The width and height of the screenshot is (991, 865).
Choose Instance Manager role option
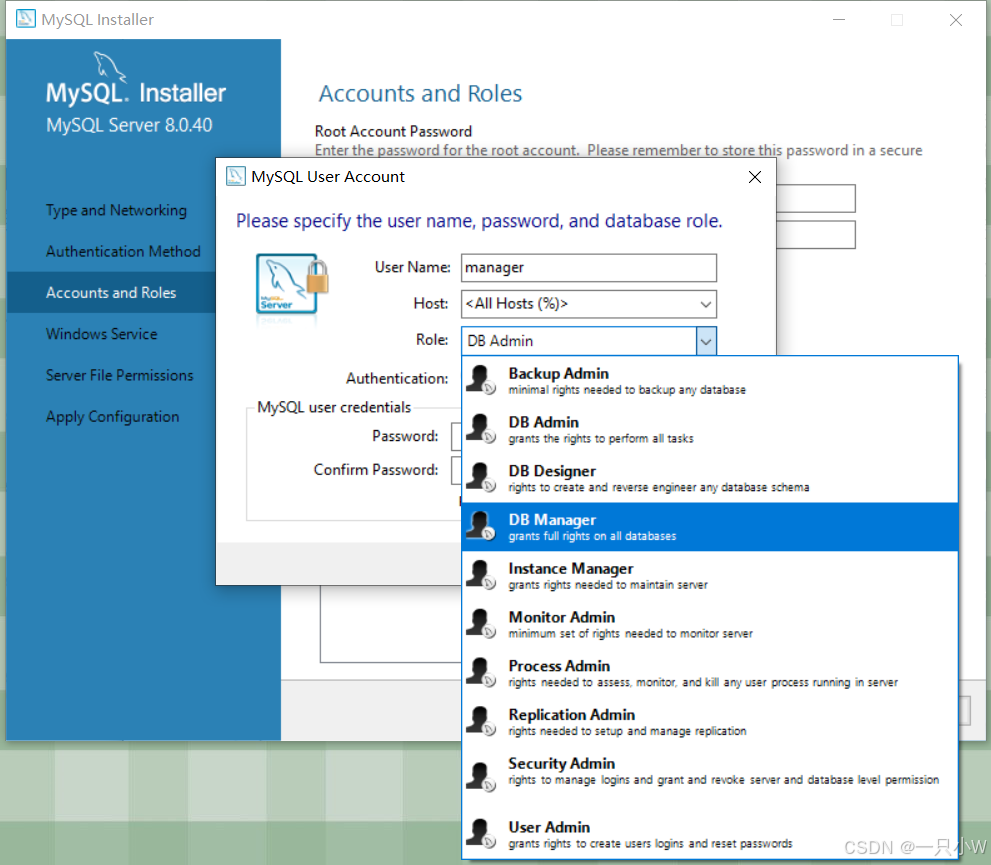tap(710, 576)
